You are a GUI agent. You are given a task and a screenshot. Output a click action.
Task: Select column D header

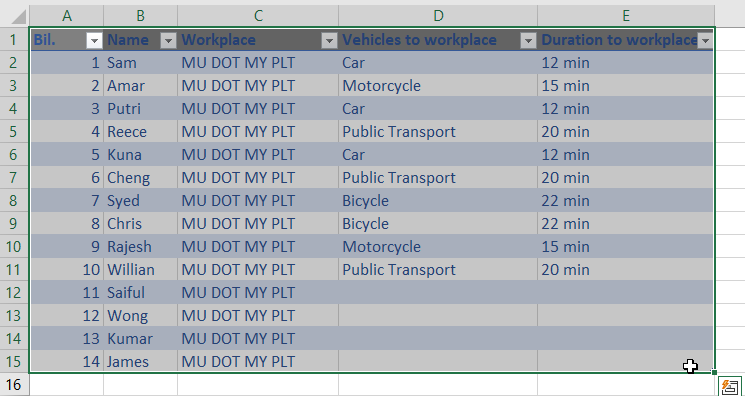[x=438, y=16]
